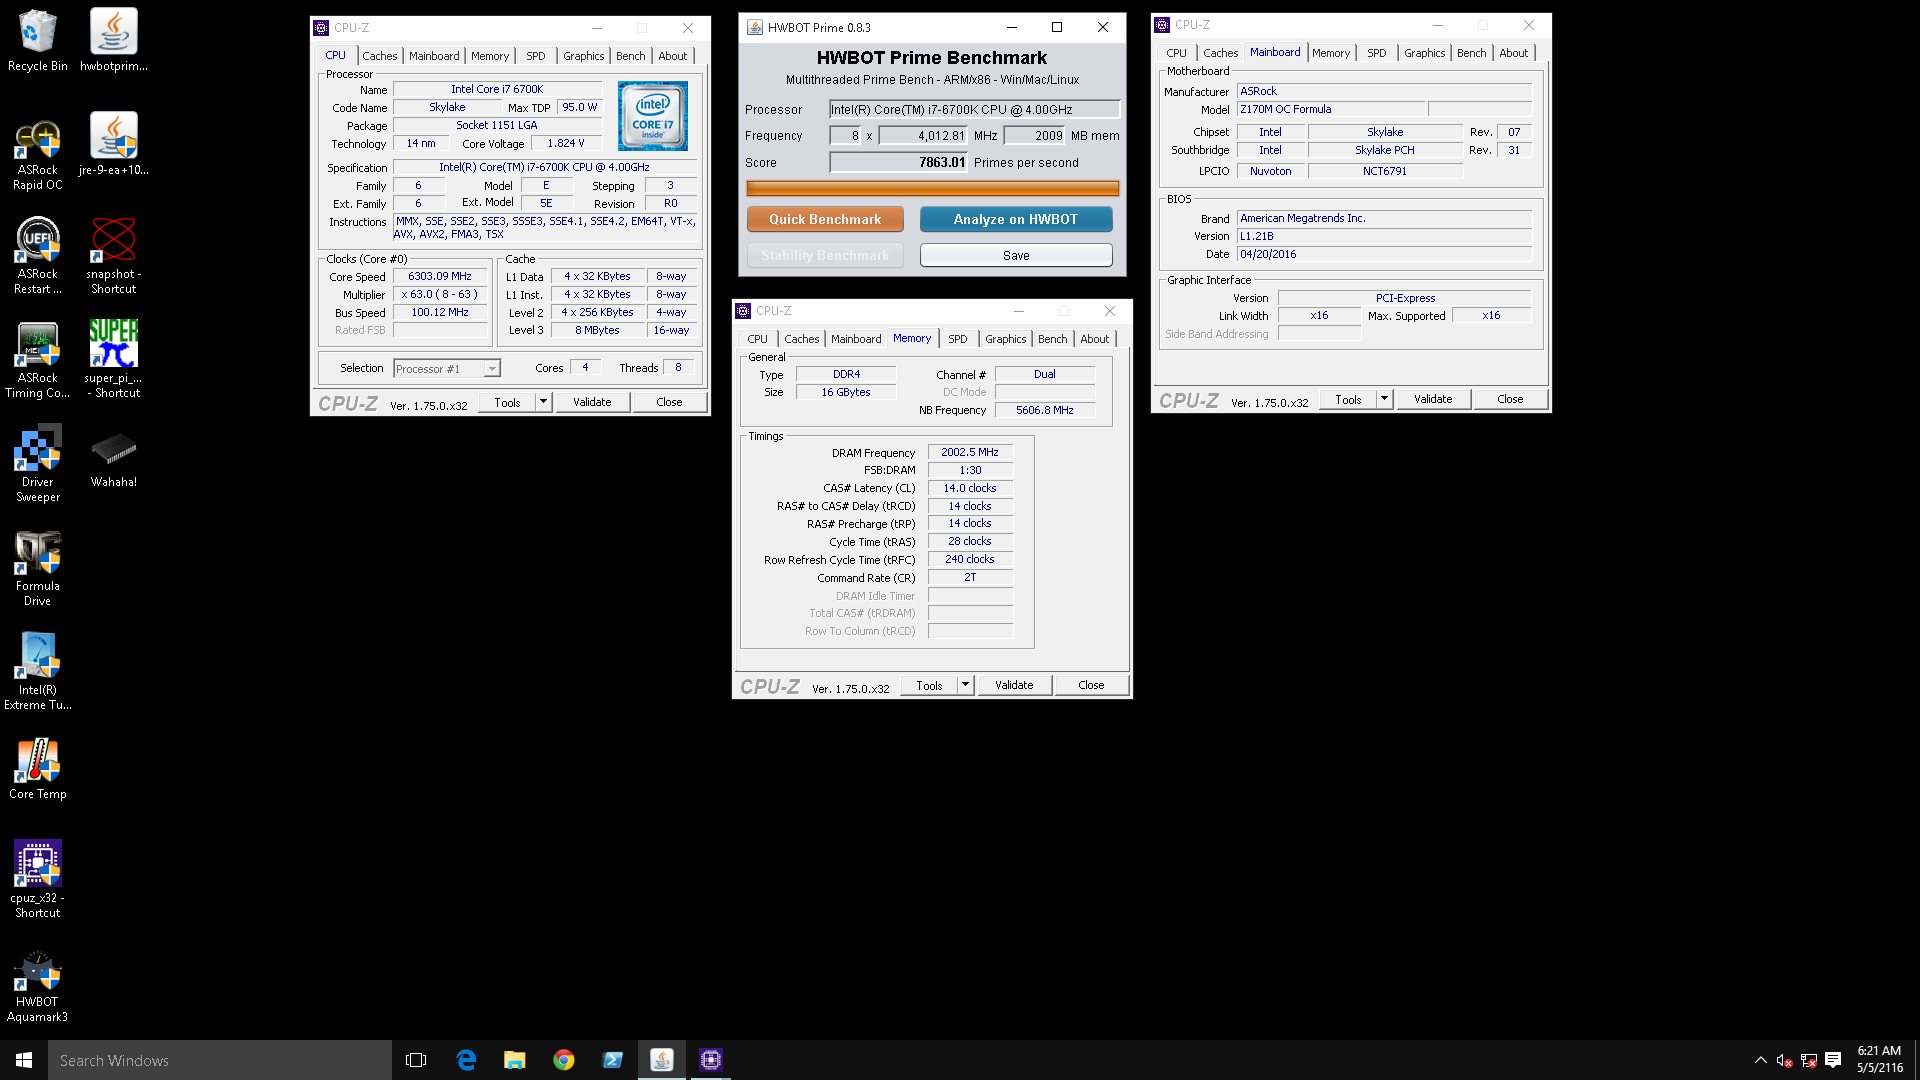
Task: Open the Action Center notifications icon
Action: [x=1833, y=1060]
